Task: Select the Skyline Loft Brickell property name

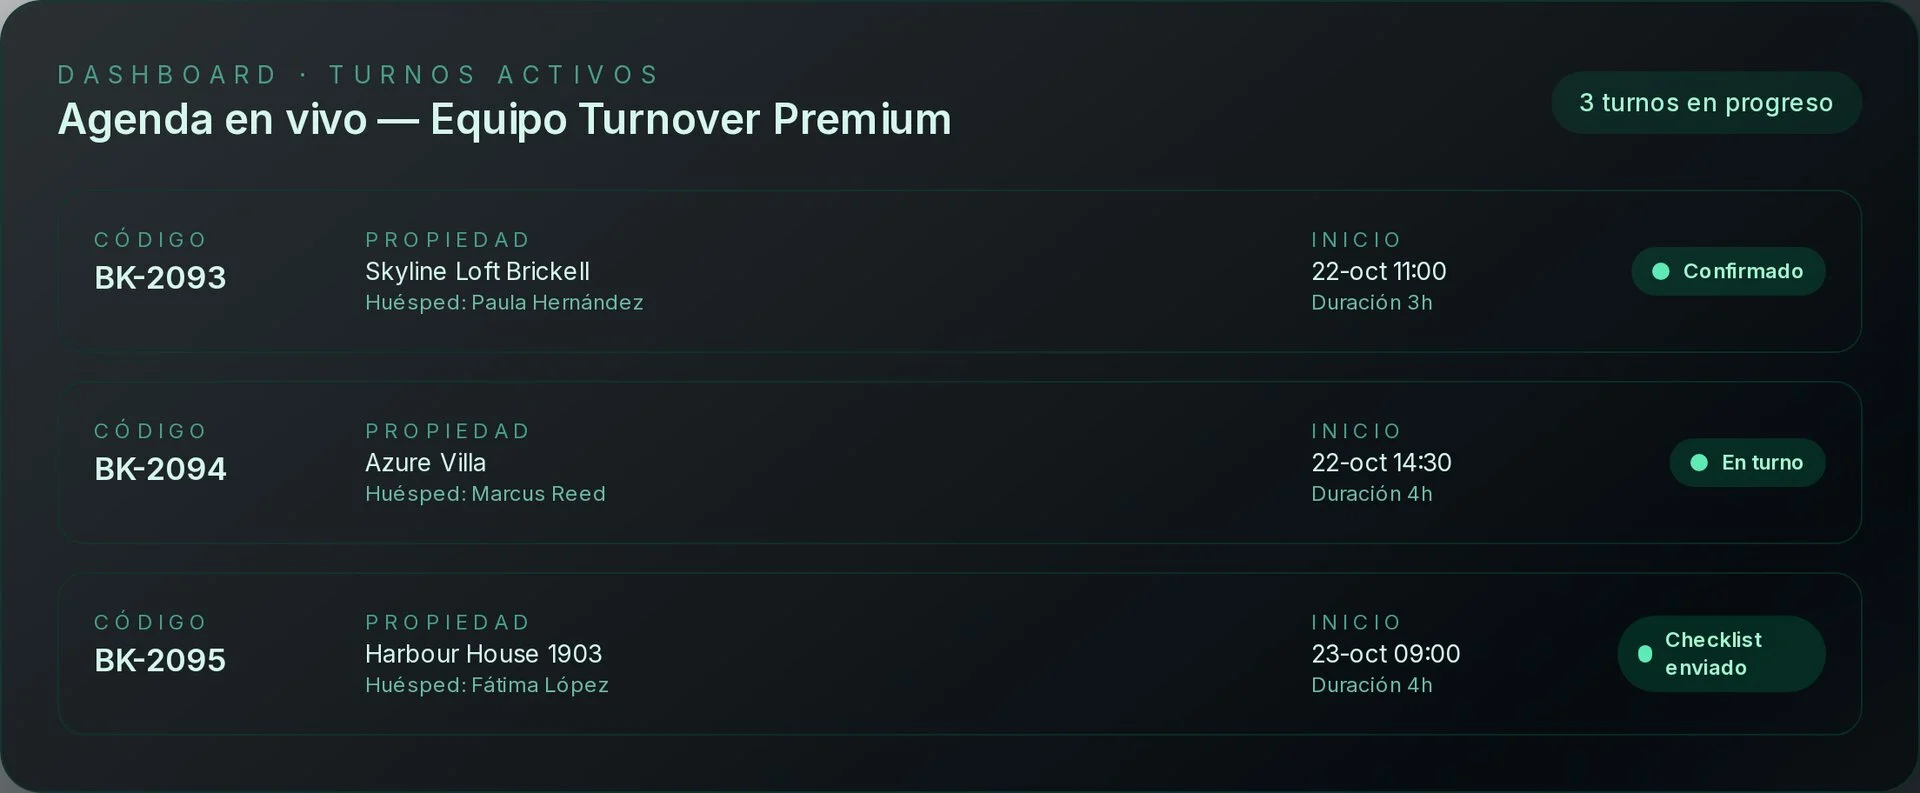Action: point(477,271)
